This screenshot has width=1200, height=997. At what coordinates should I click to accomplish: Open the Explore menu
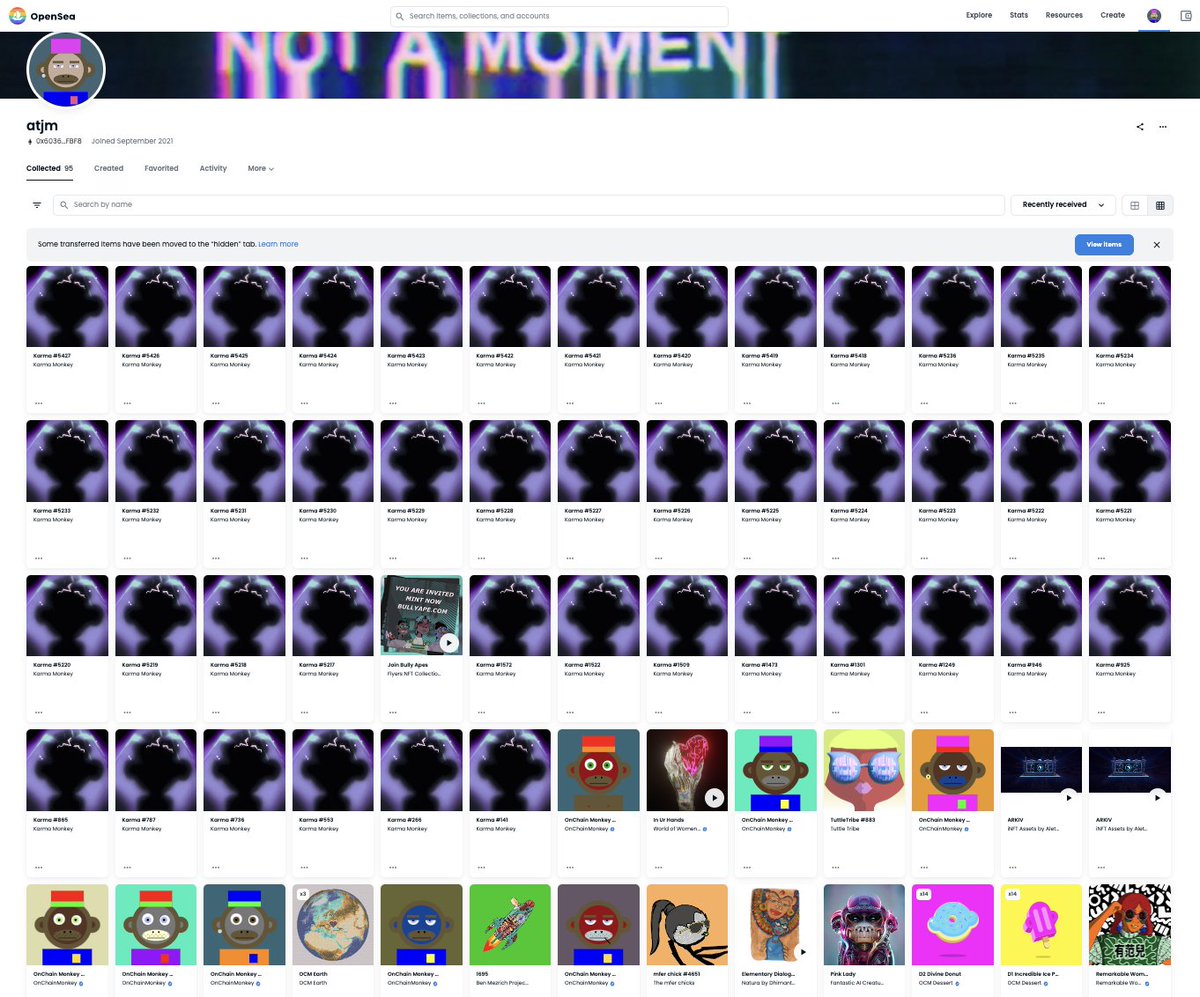click(979, 15)
